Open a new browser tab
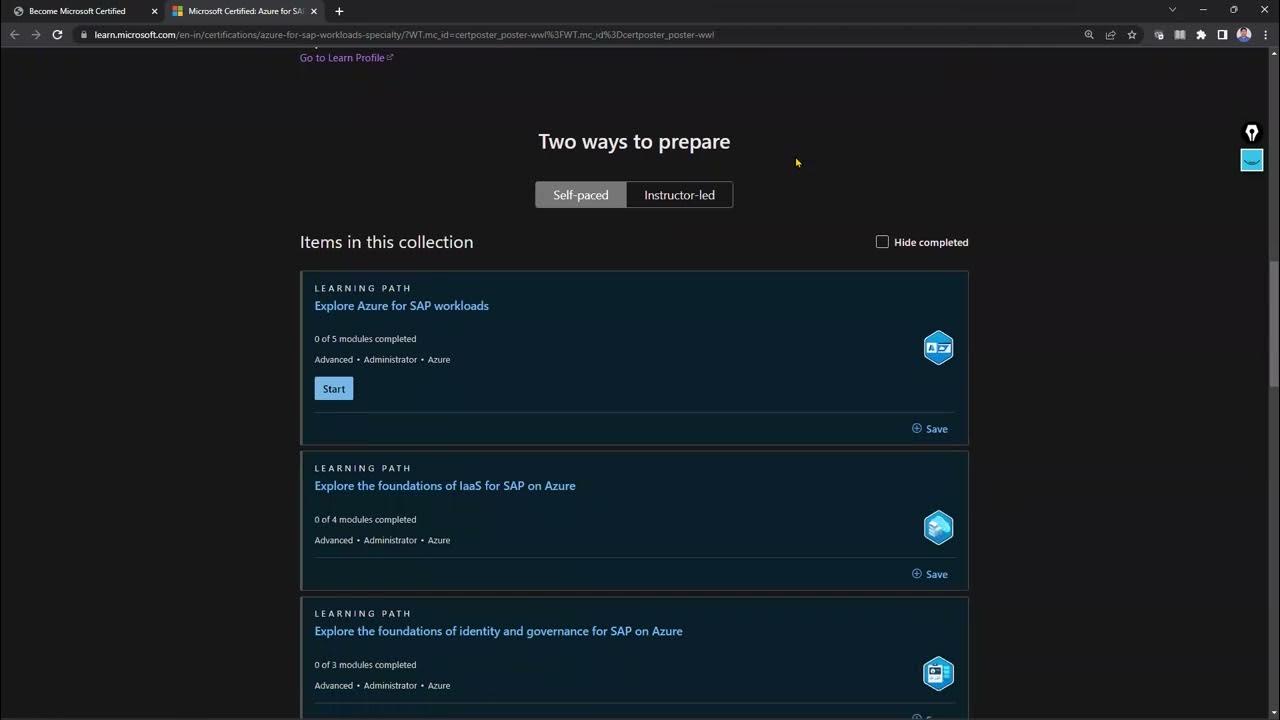This screenshot has width=1280, height=720. [339, 11]
